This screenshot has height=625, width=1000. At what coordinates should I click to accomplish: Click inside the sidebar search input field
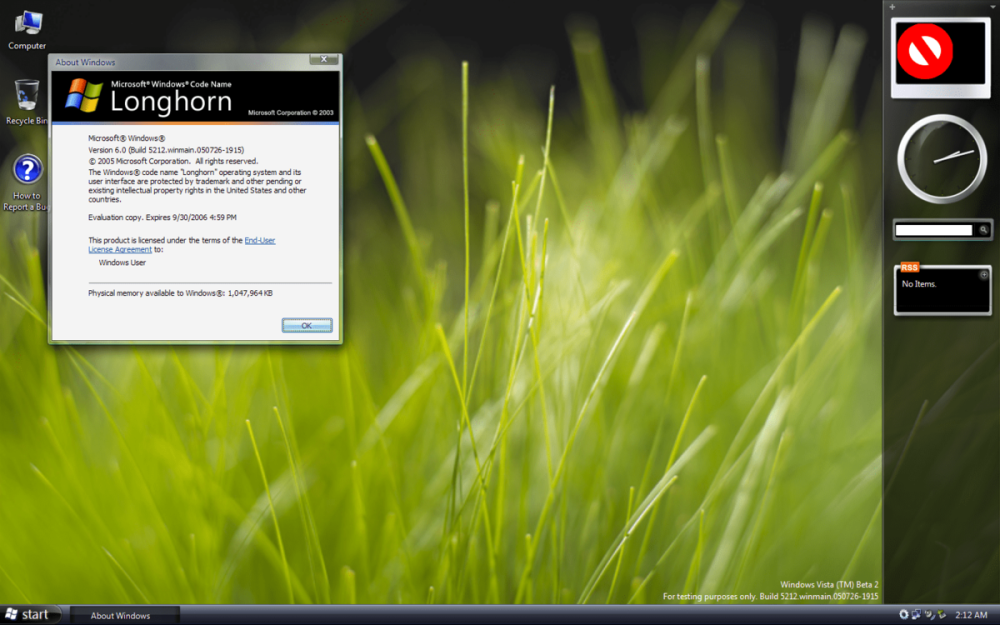tap(937, 230)
